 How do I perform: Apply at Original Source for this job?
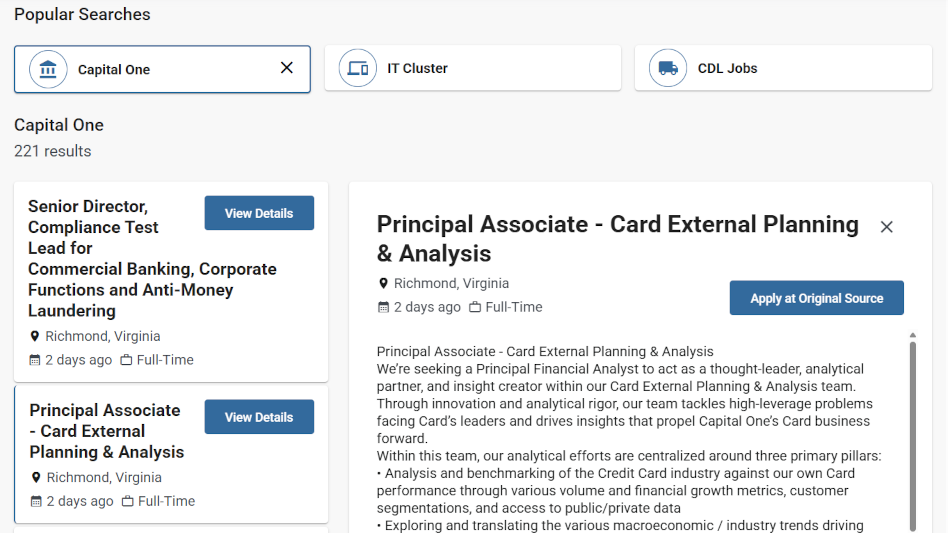(816, 298)
